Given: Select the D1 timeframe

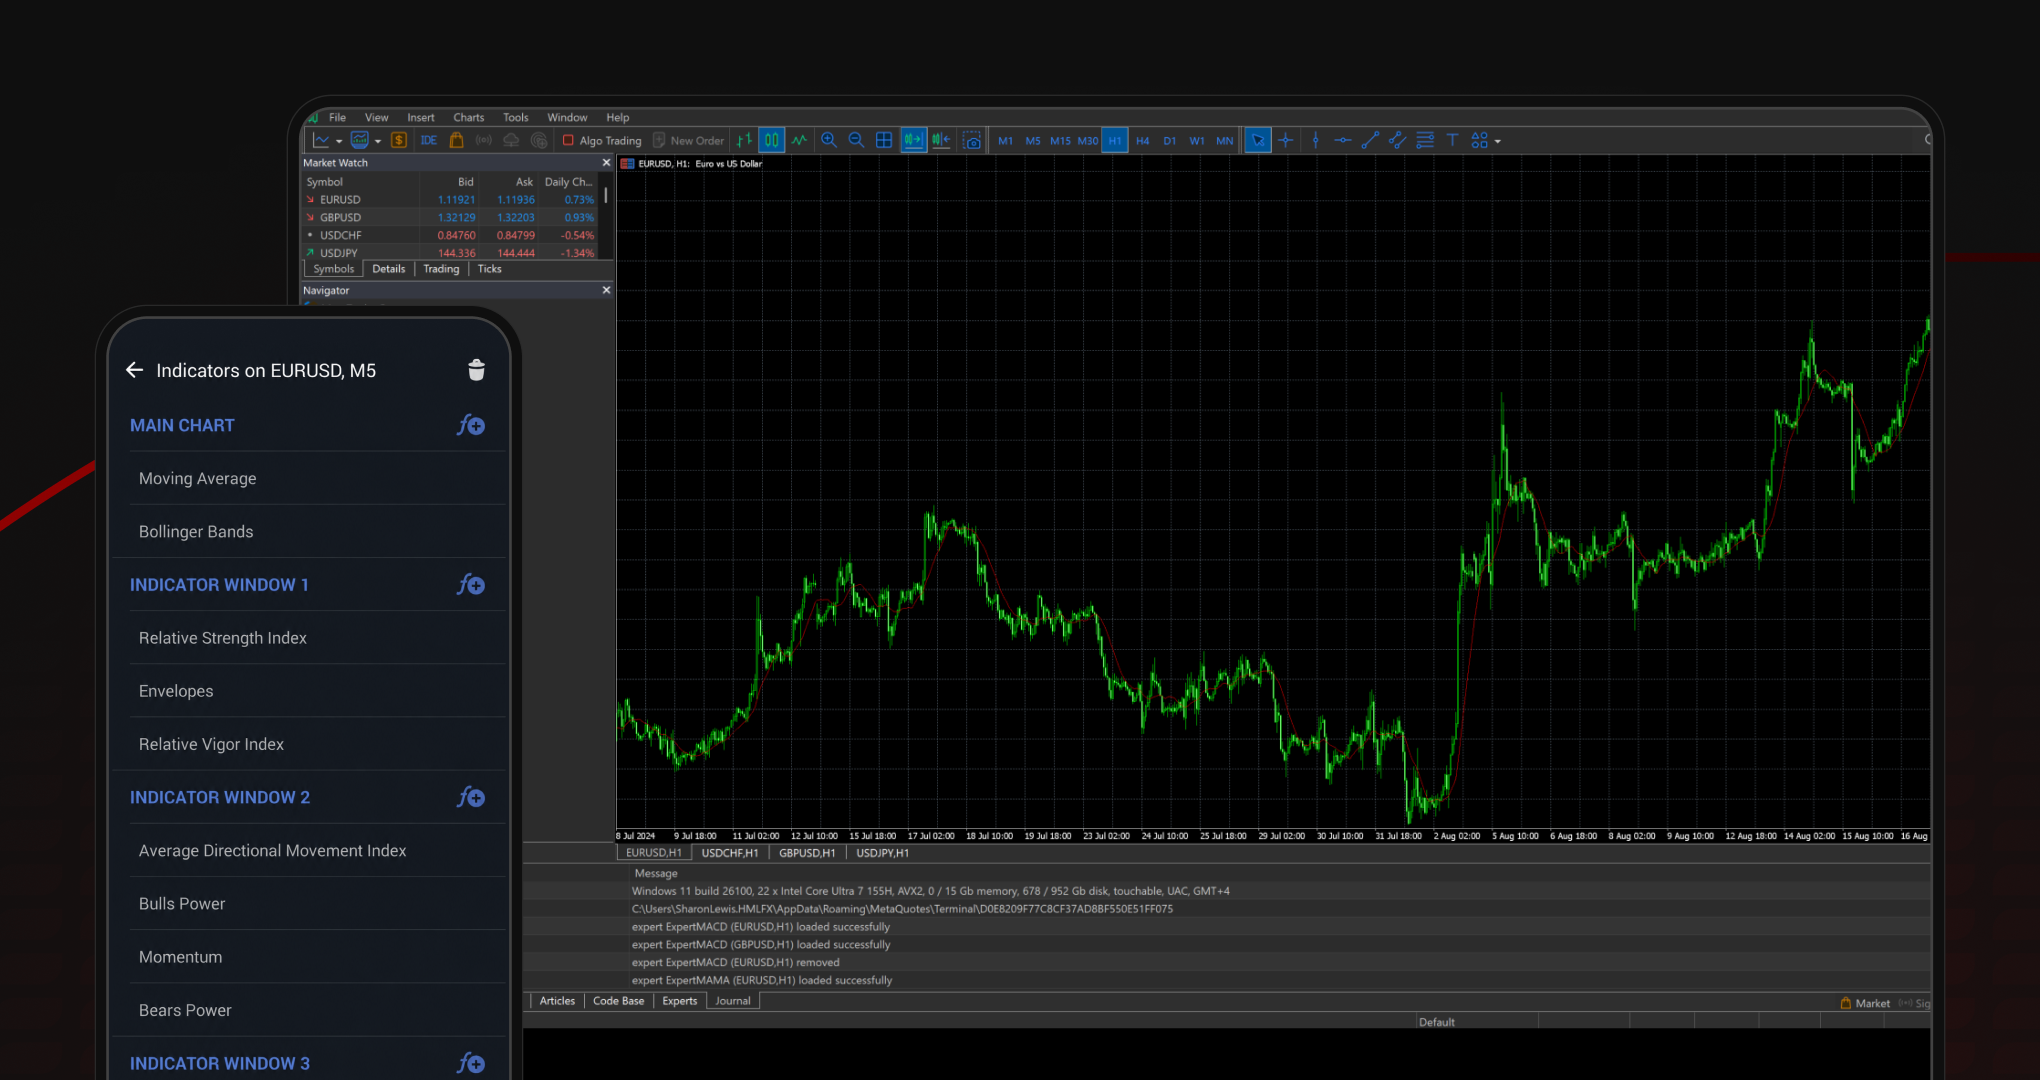Looking at the screenshot, I should (x=1170, y=141).
